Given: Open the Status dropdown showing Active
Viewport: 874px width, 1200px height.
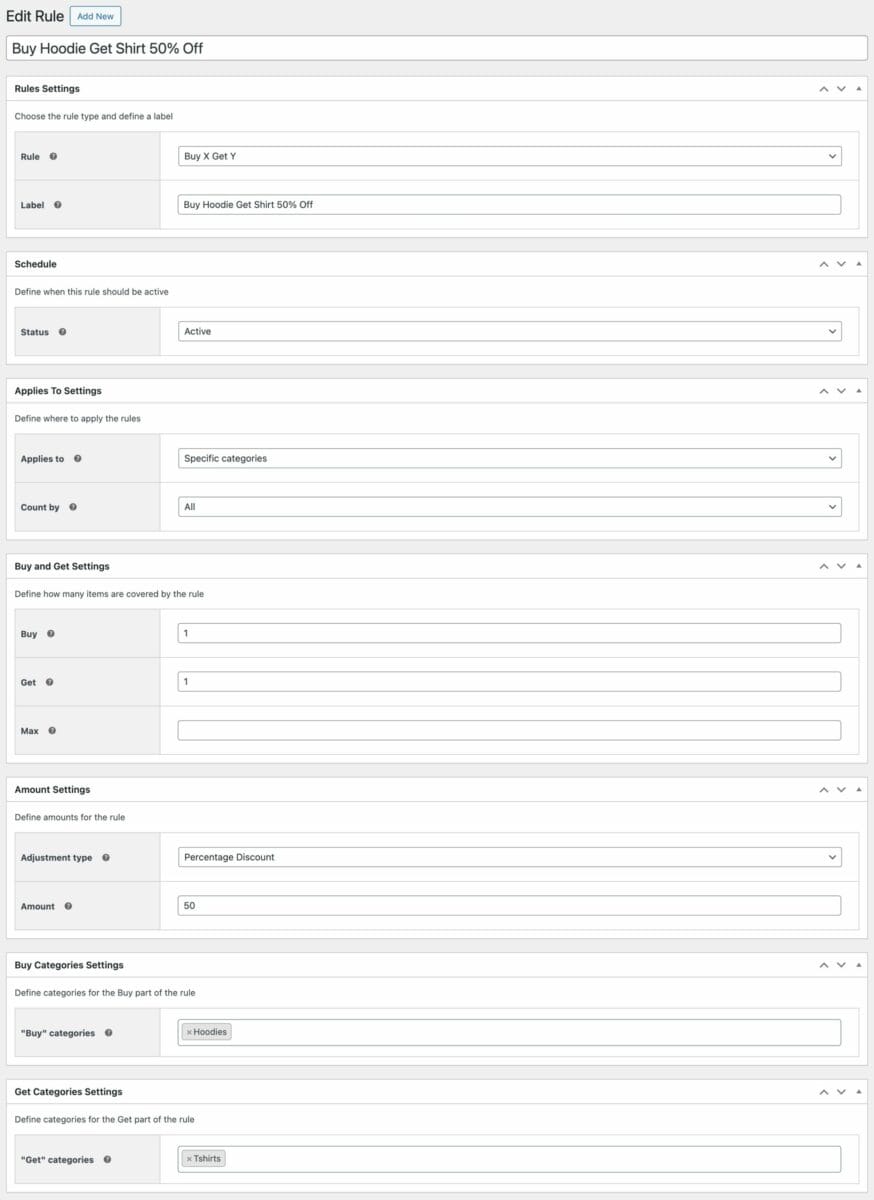Looking at the screenshot, I should coord(509,331).
